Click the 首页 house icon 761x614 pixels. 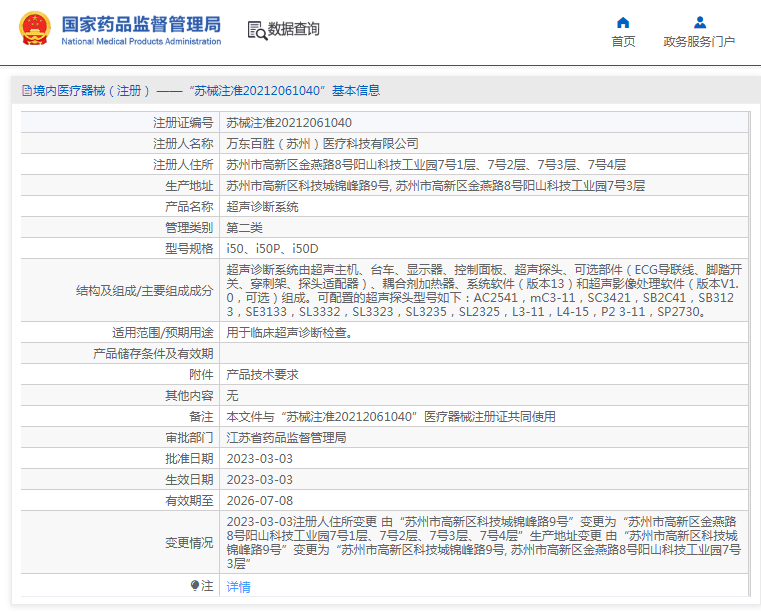[623, 22]
